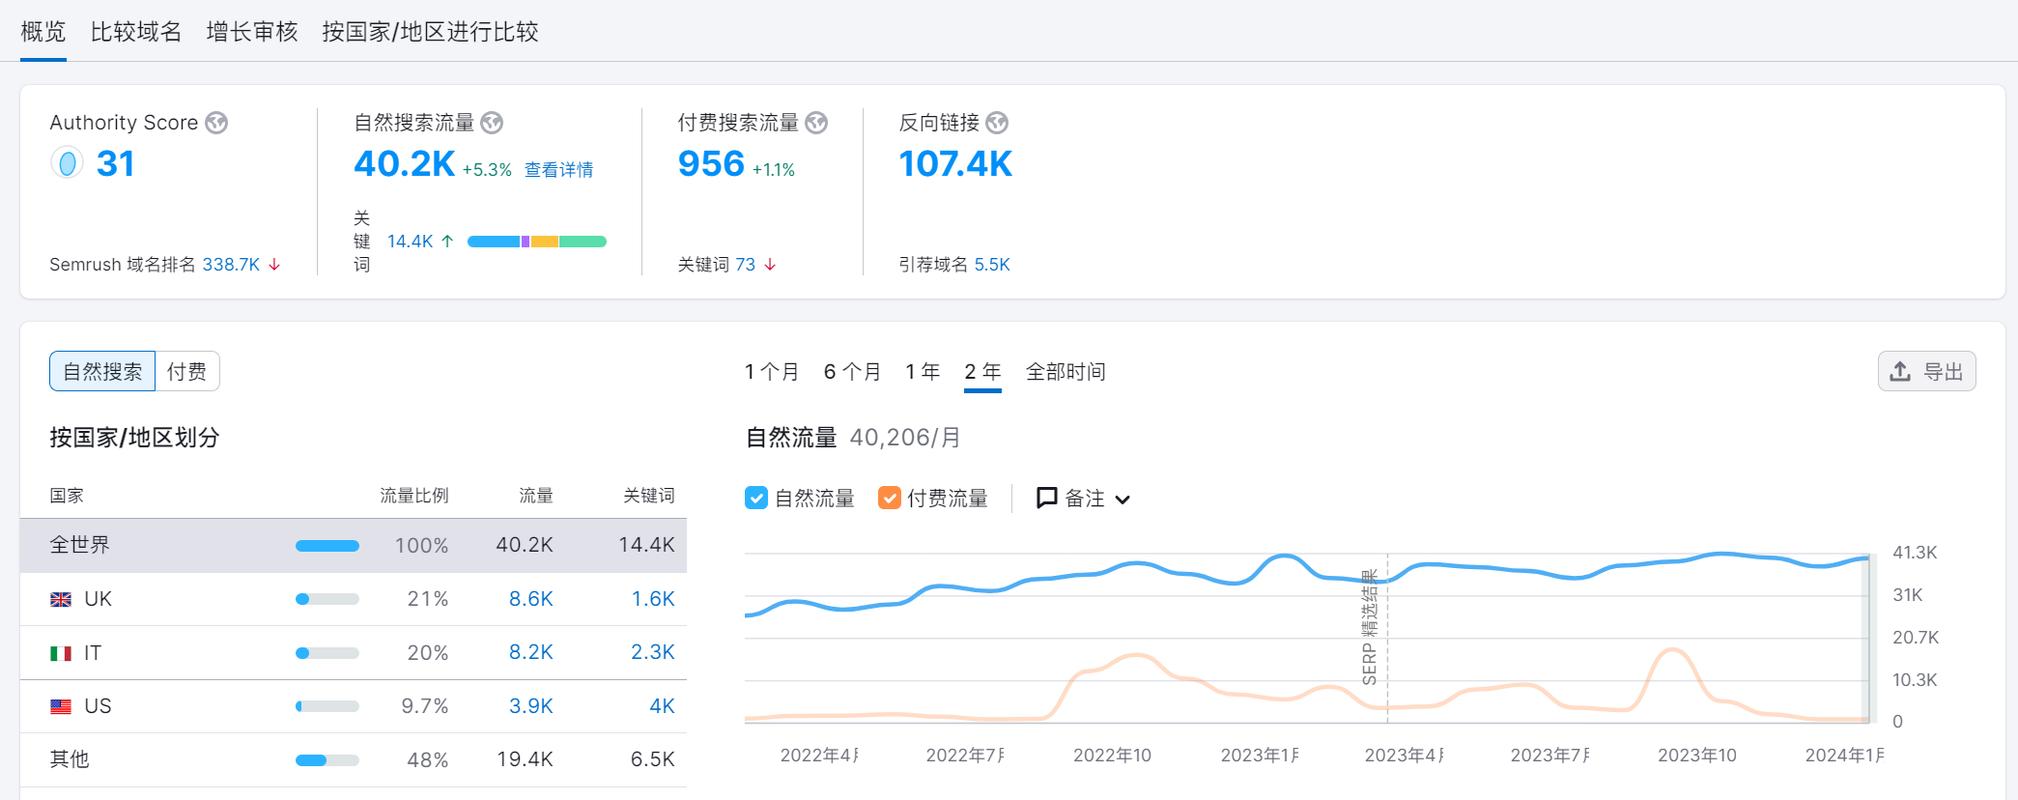
Task: Click the 其他 traffic share bar
Action: [x=327, y=760]
